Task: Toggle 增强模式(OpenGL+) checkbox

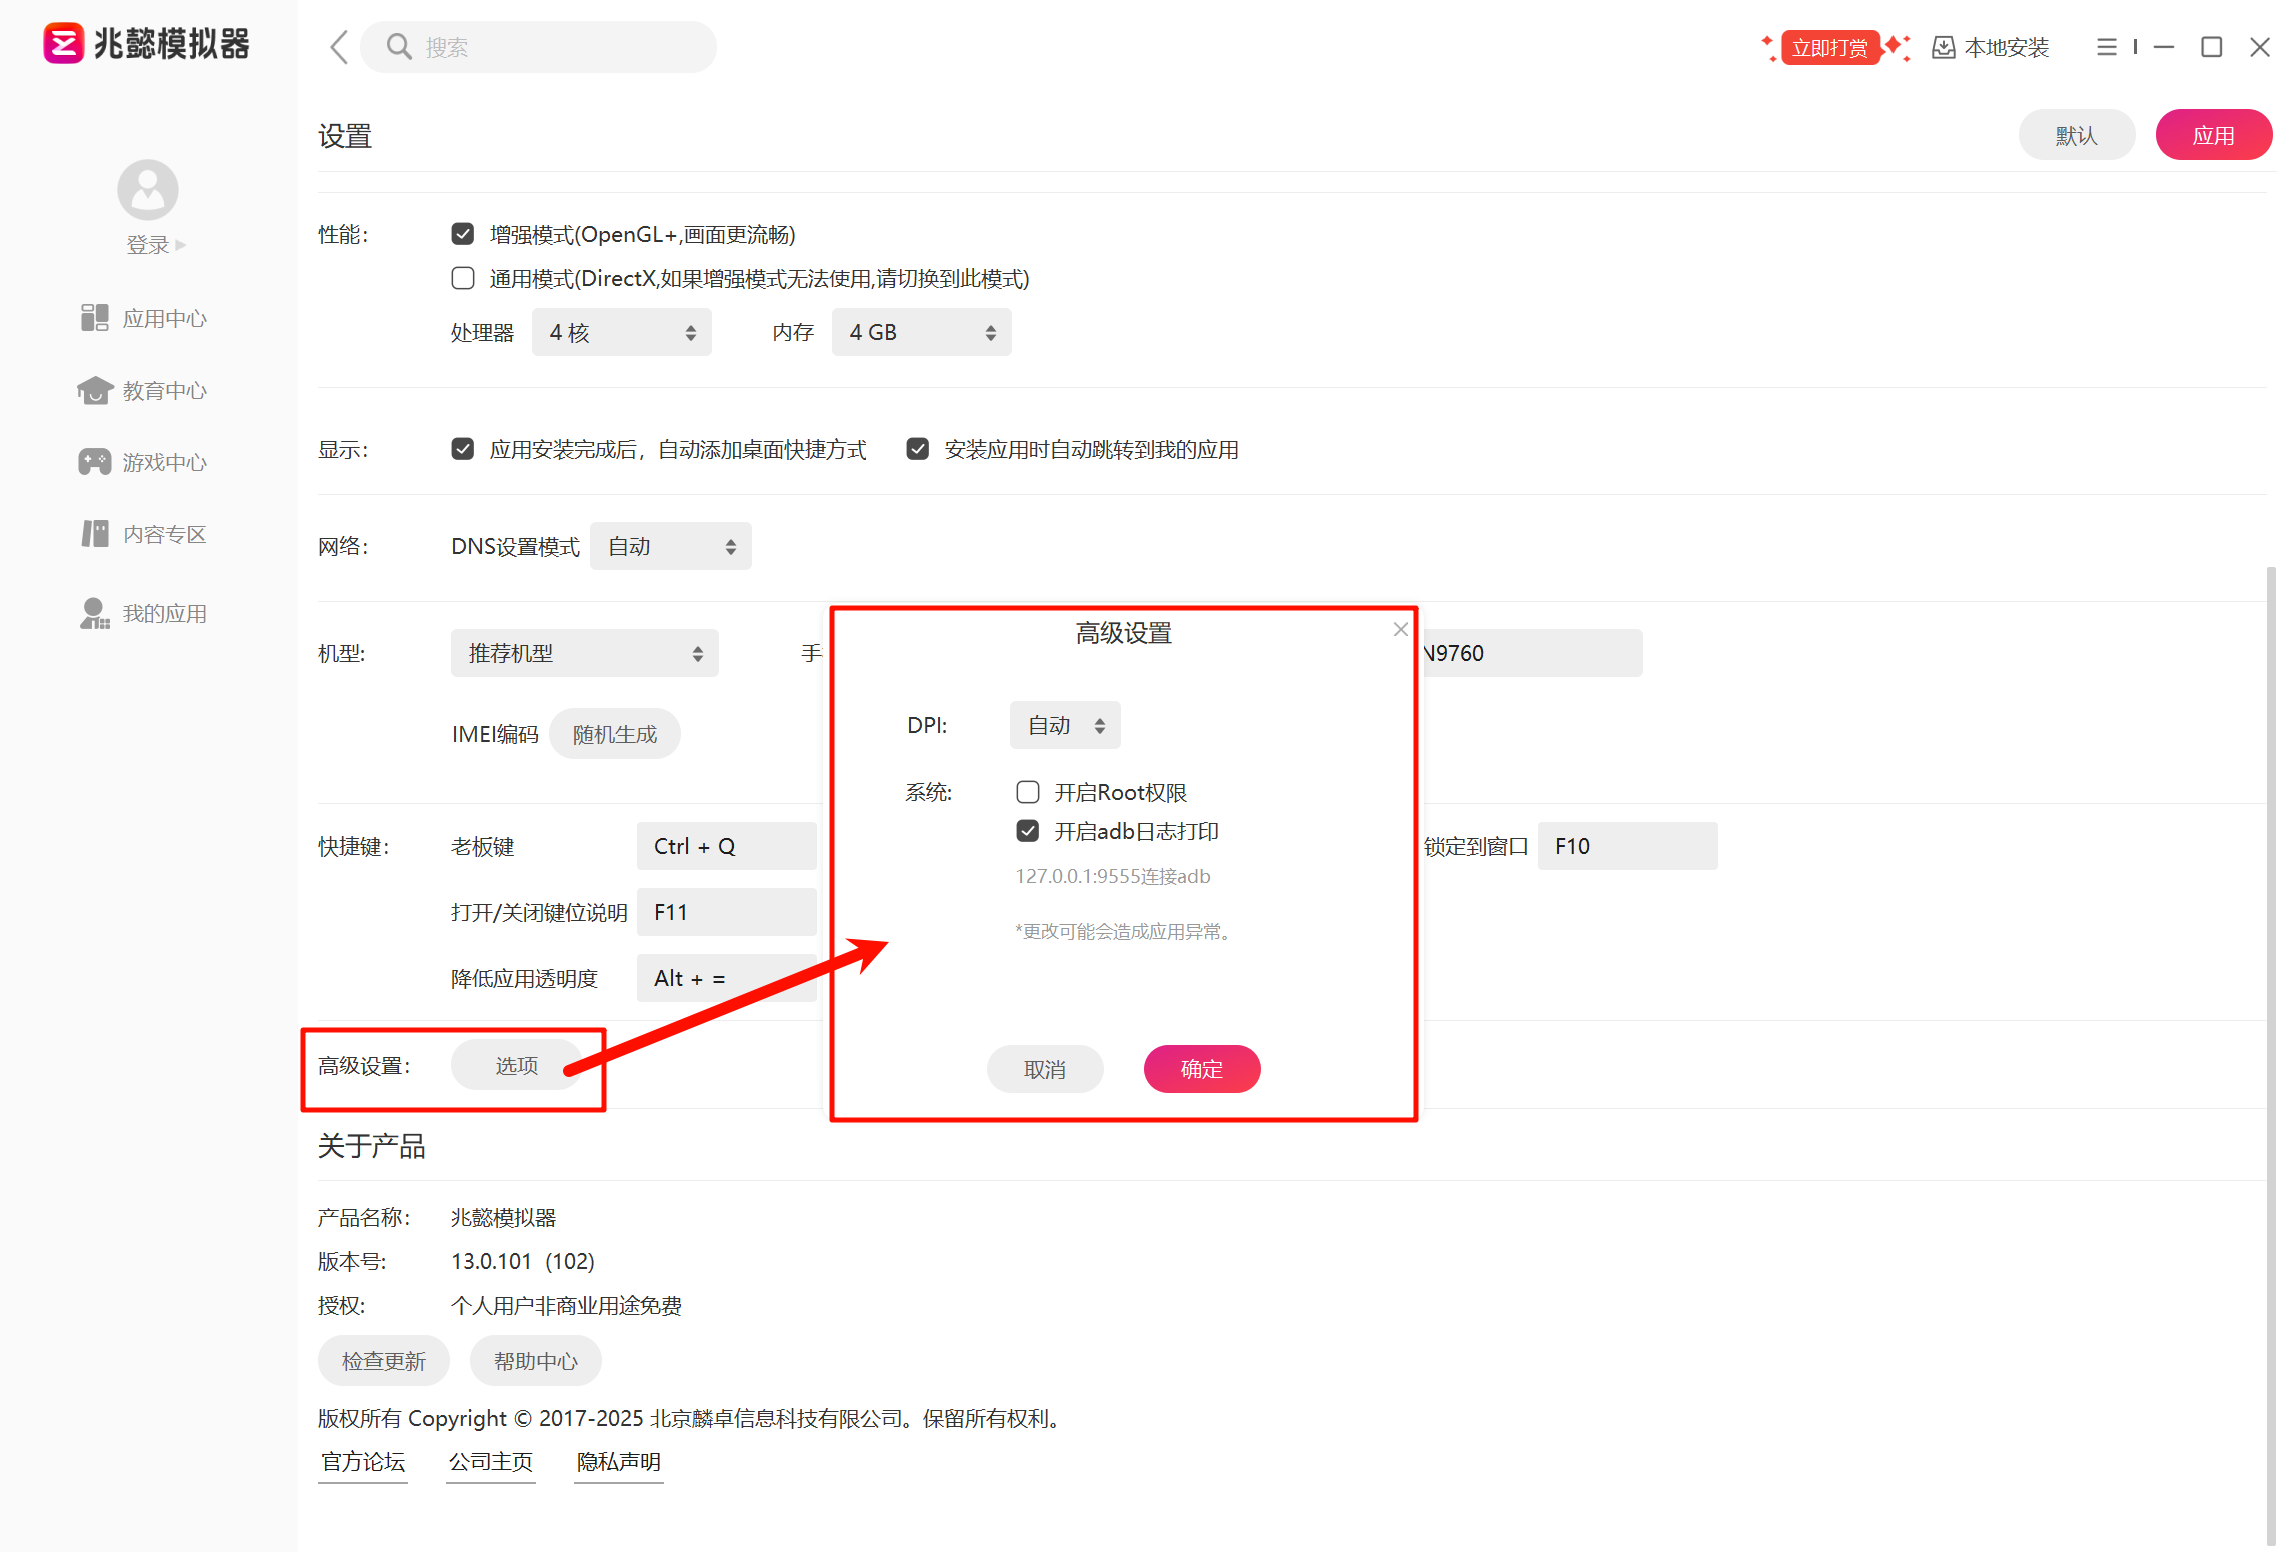Action: 462,234
